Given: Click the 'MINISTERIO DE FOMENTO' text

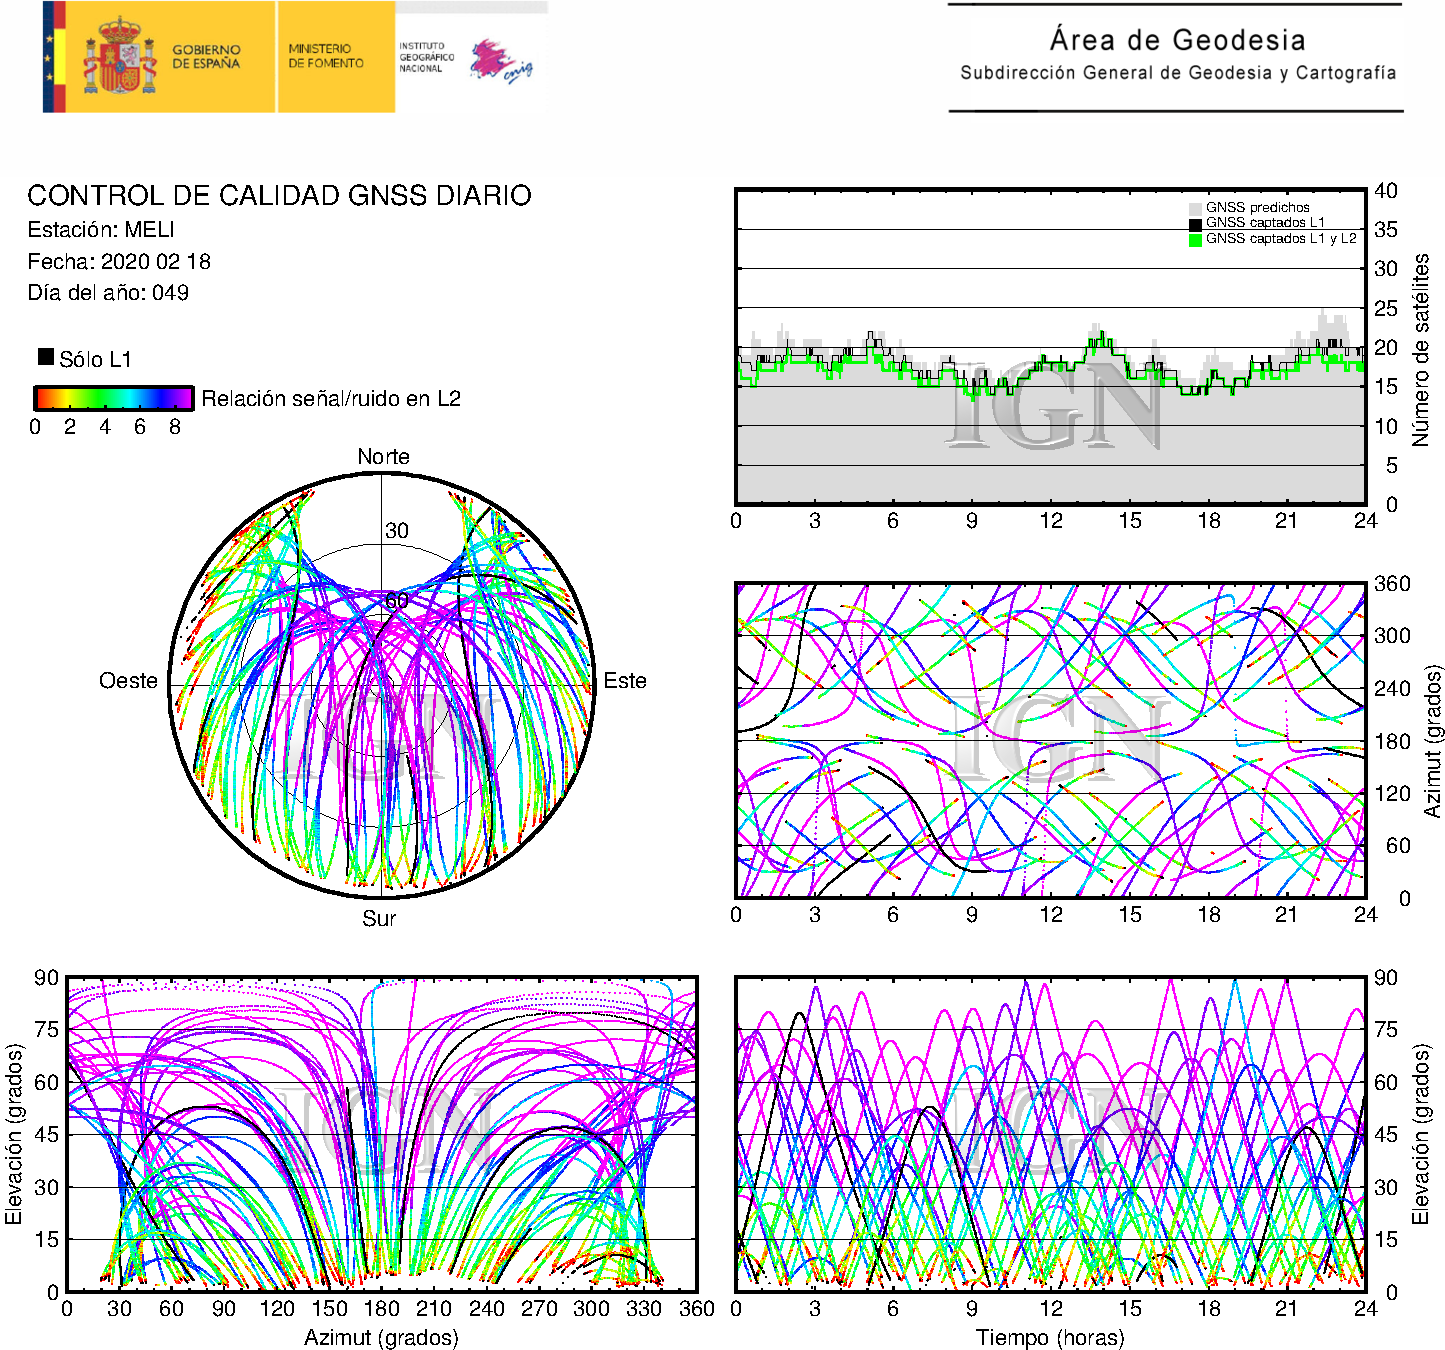Looking at the screenshot, I should click(326, 56).
